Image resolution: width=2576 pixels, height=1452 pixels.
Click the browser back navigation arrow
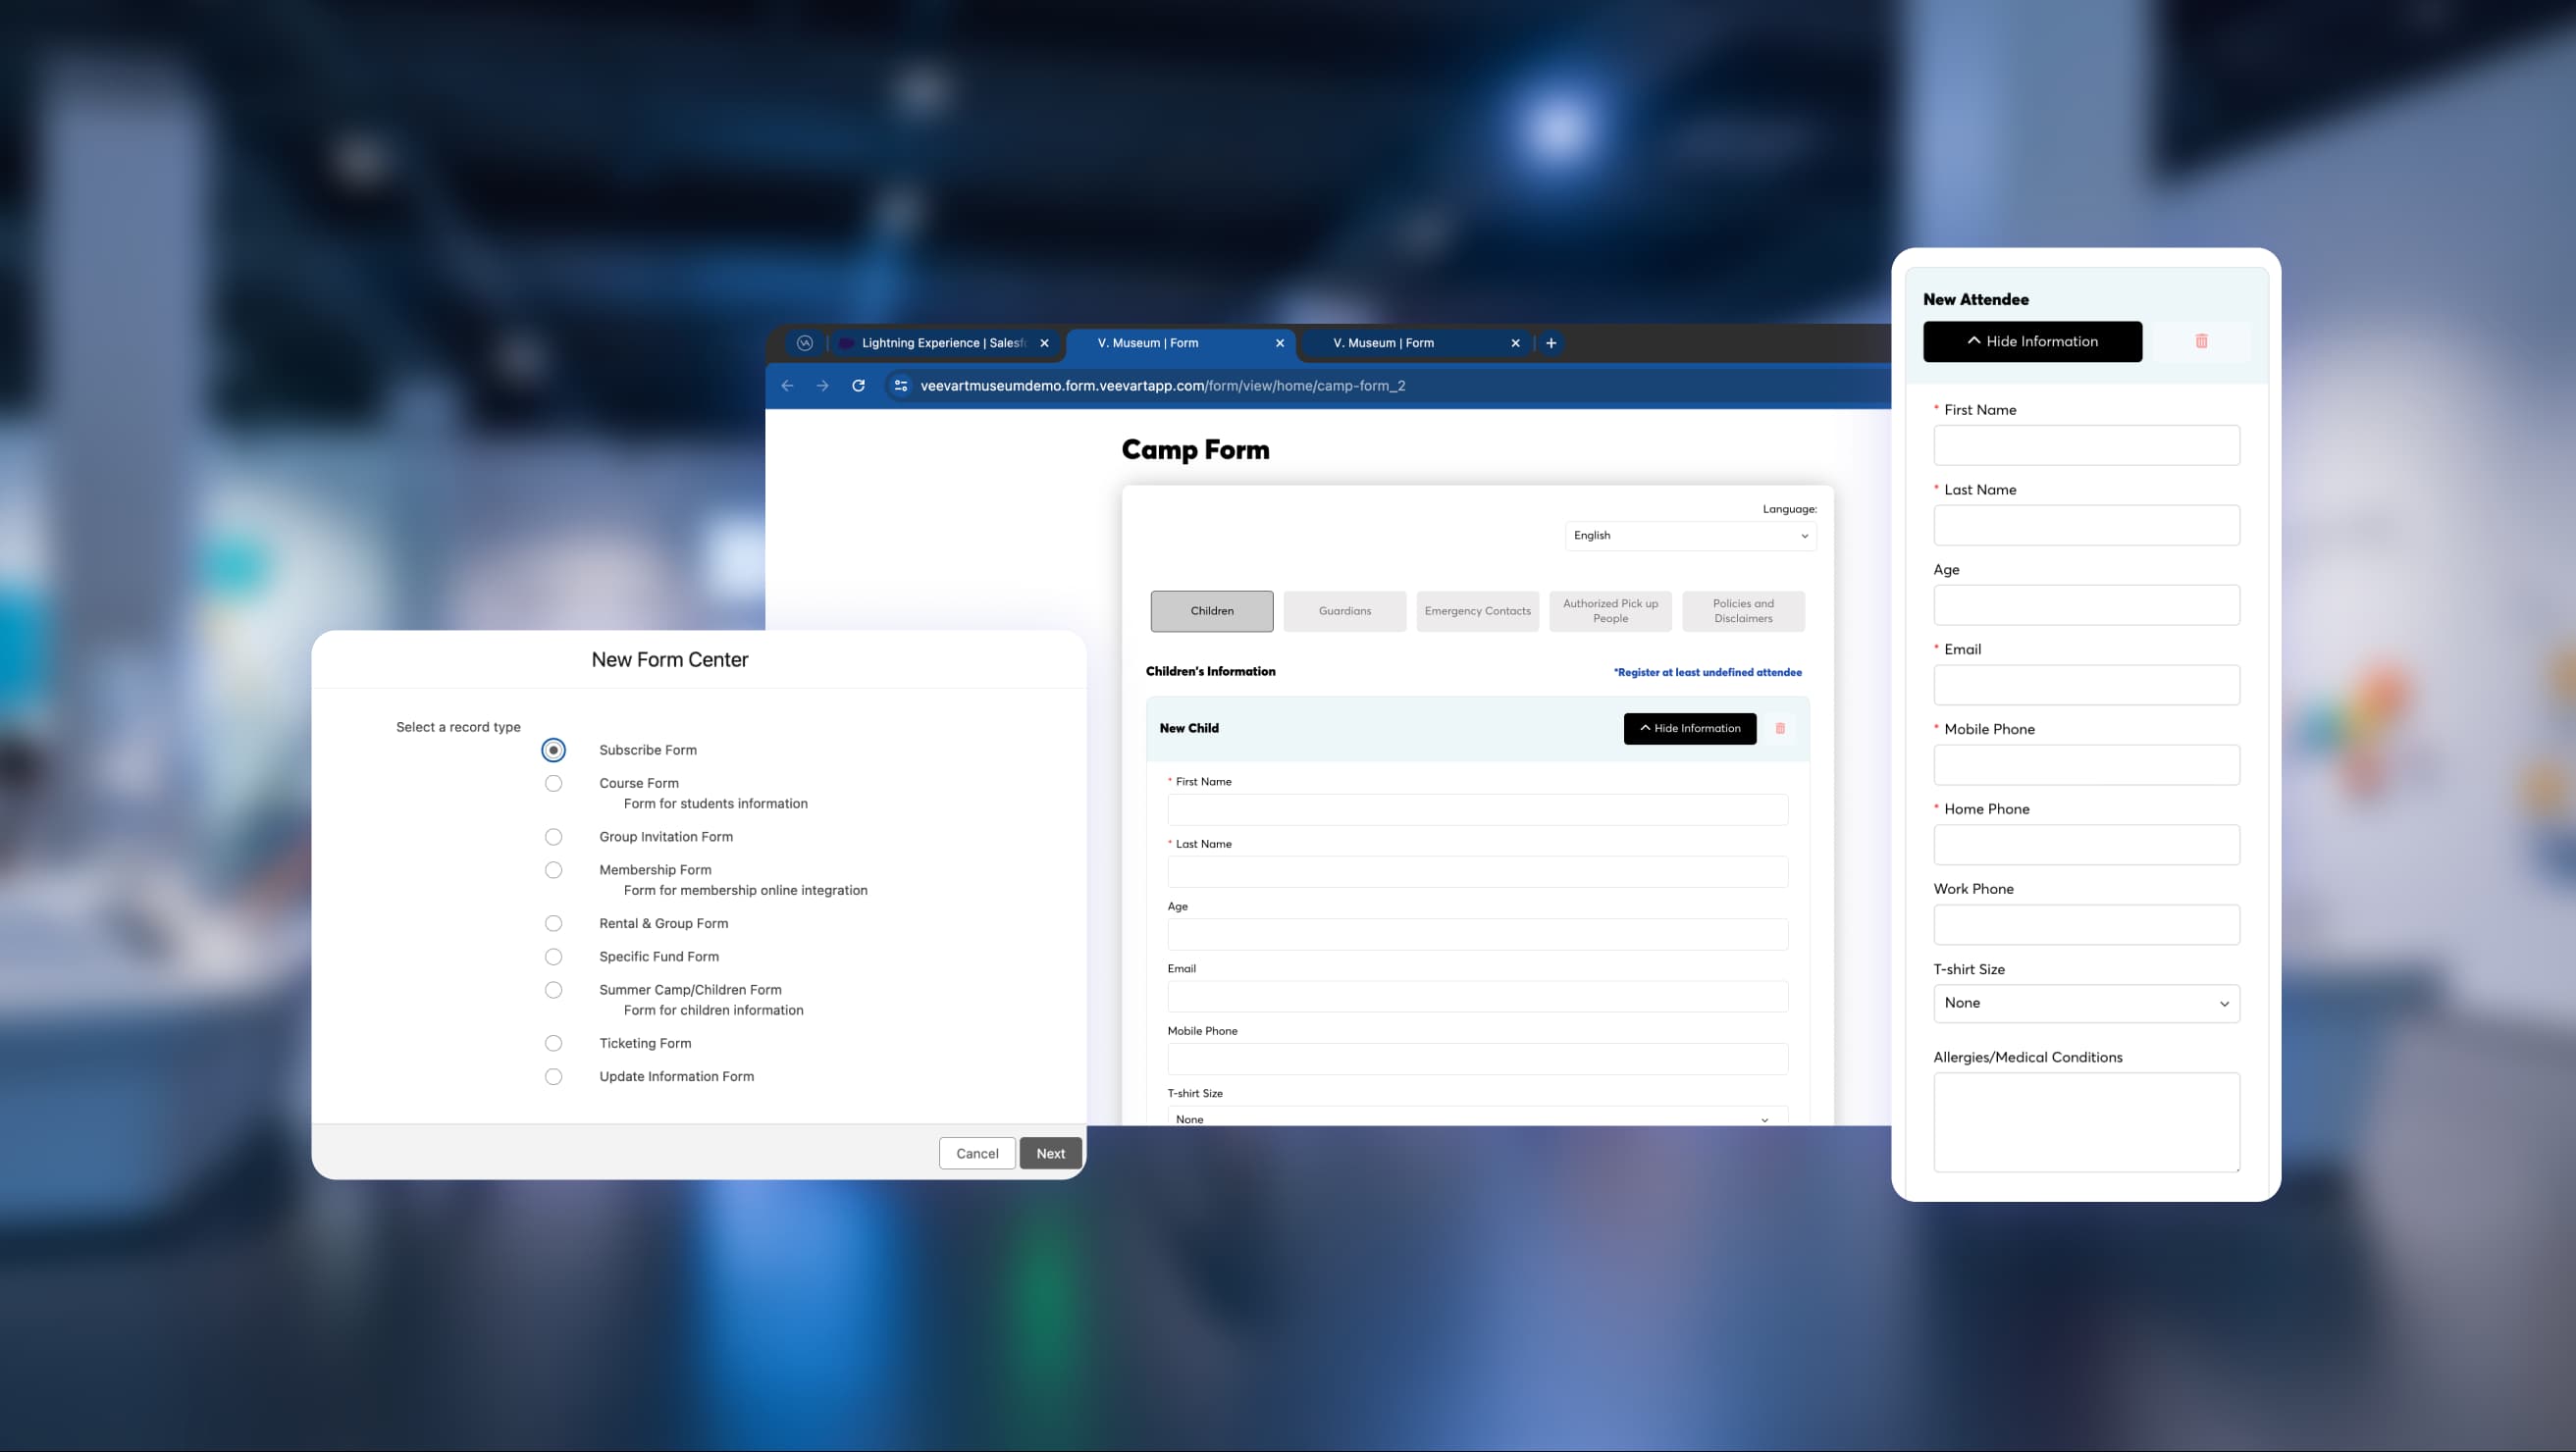pyautogui.click(x=787, y=385)
